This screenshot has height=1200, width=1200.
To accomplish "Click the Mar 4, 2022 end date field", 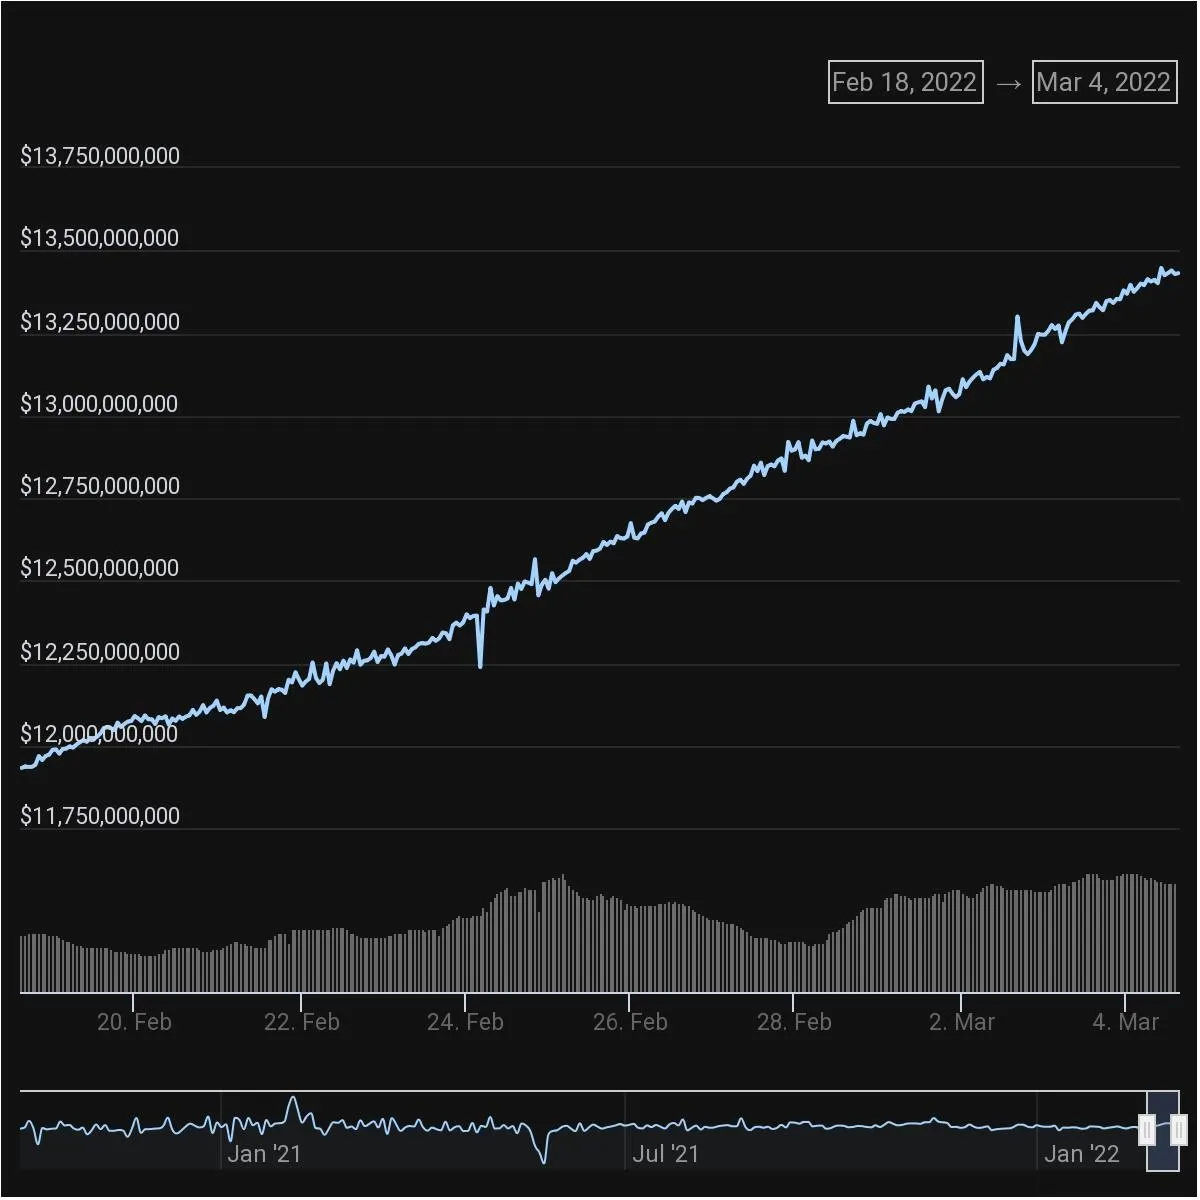I will point(1103,82).
